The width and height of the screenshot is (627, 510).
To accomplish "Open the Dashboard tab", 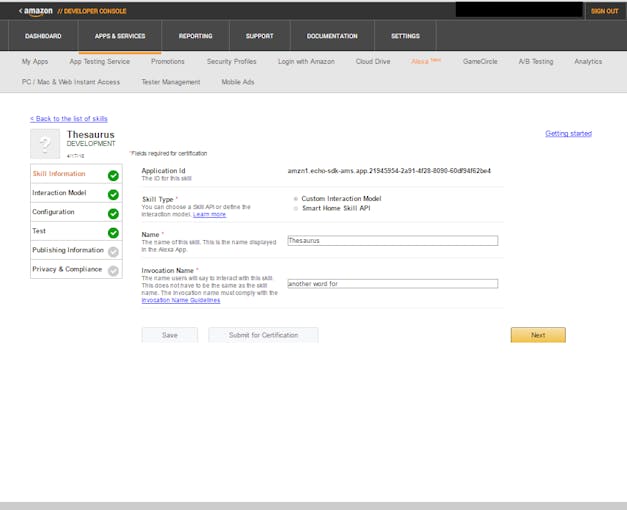I will [x=43, y=36].
